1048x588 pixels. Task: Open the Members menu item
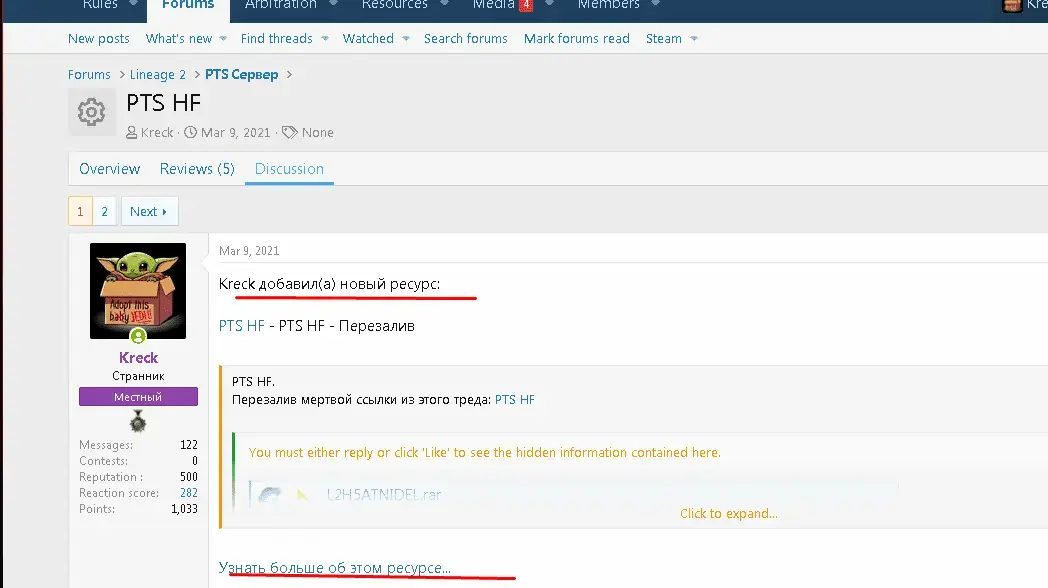coord(608,5)
